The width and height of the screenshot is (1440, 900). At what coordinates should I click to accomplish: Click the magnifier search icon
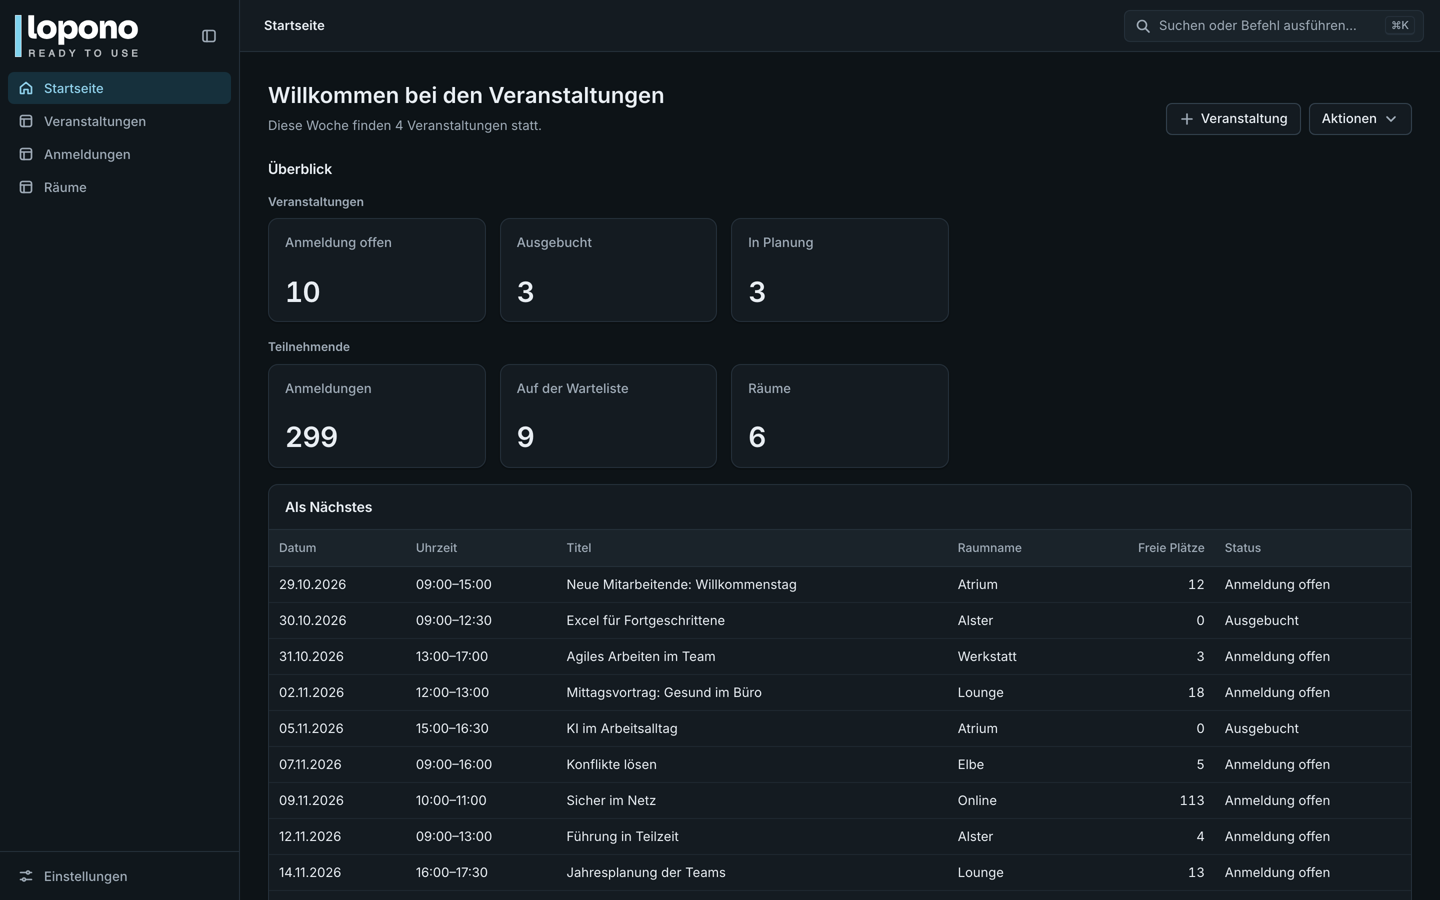[1143, 26]
